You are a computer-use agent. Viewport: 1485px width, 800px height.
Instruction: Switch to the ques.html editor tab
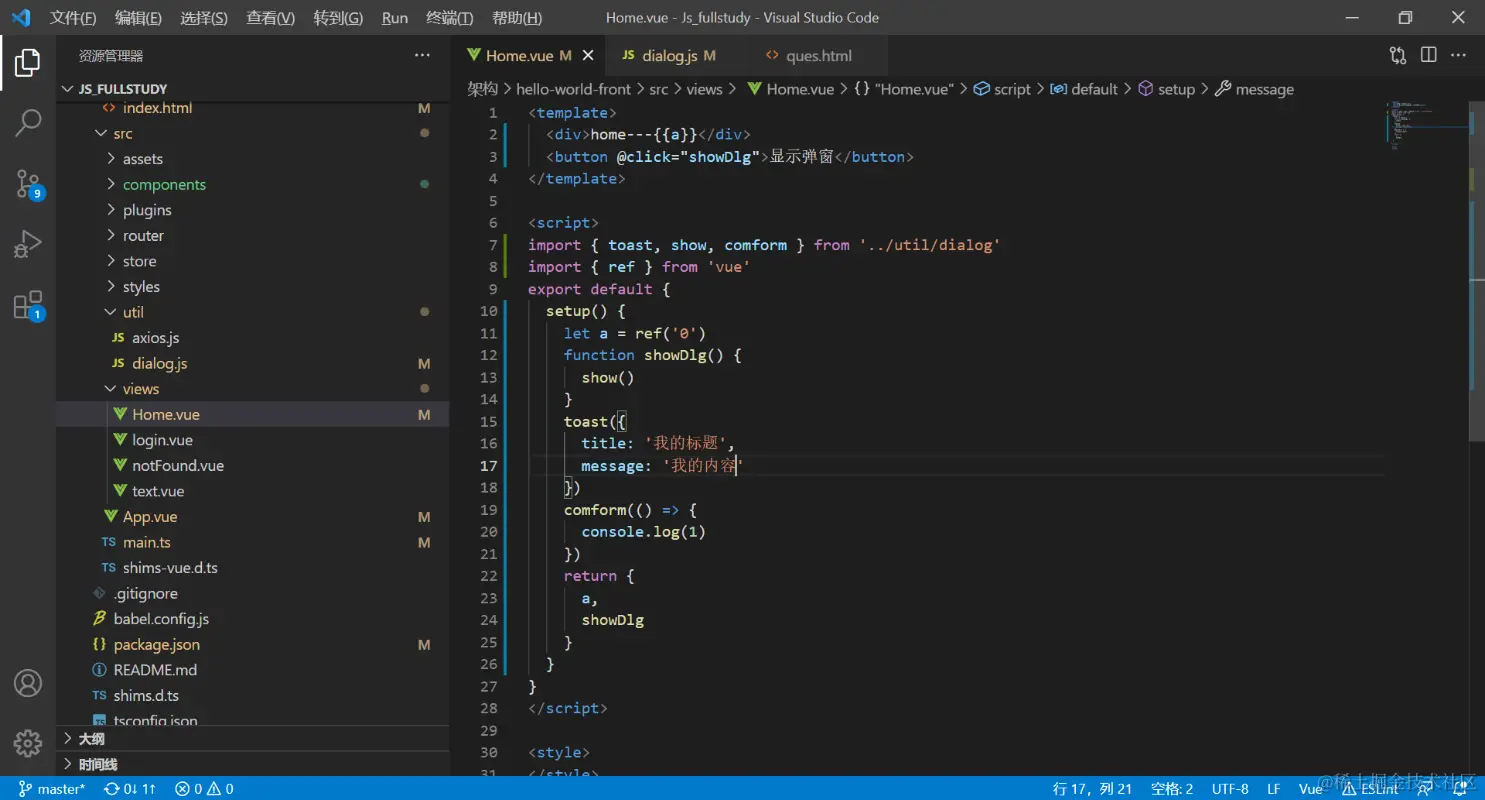[x=819, y=56]
